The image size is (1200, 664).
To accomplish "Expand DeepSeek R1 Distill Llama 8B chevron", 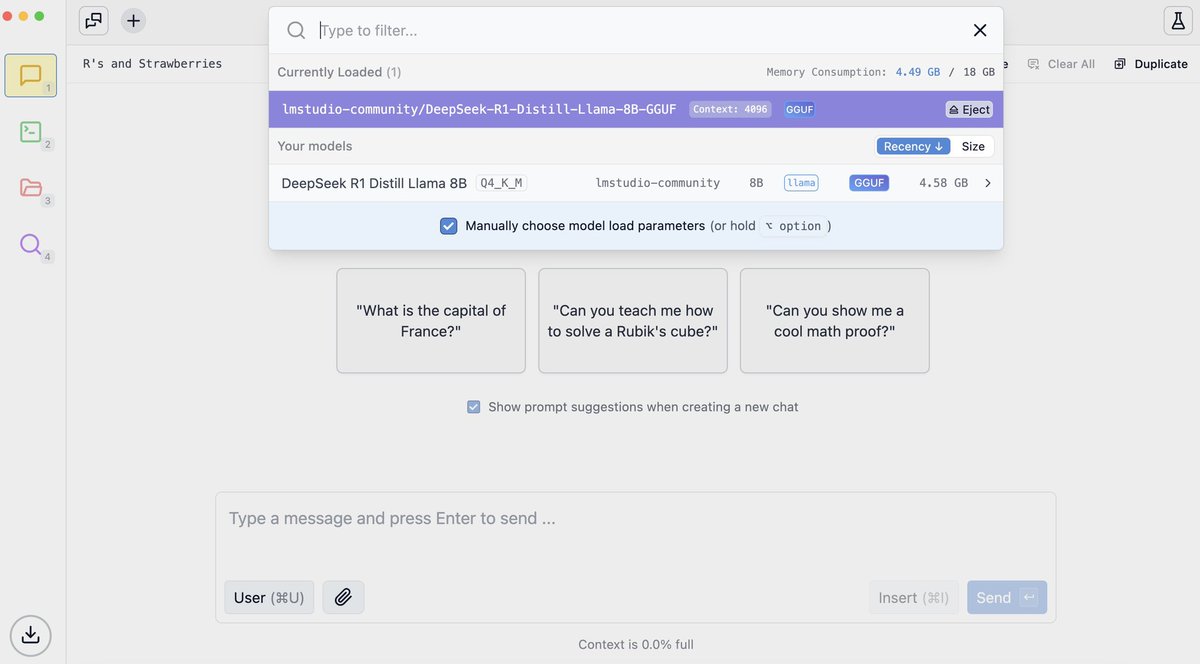I will [x=988, y=183].
